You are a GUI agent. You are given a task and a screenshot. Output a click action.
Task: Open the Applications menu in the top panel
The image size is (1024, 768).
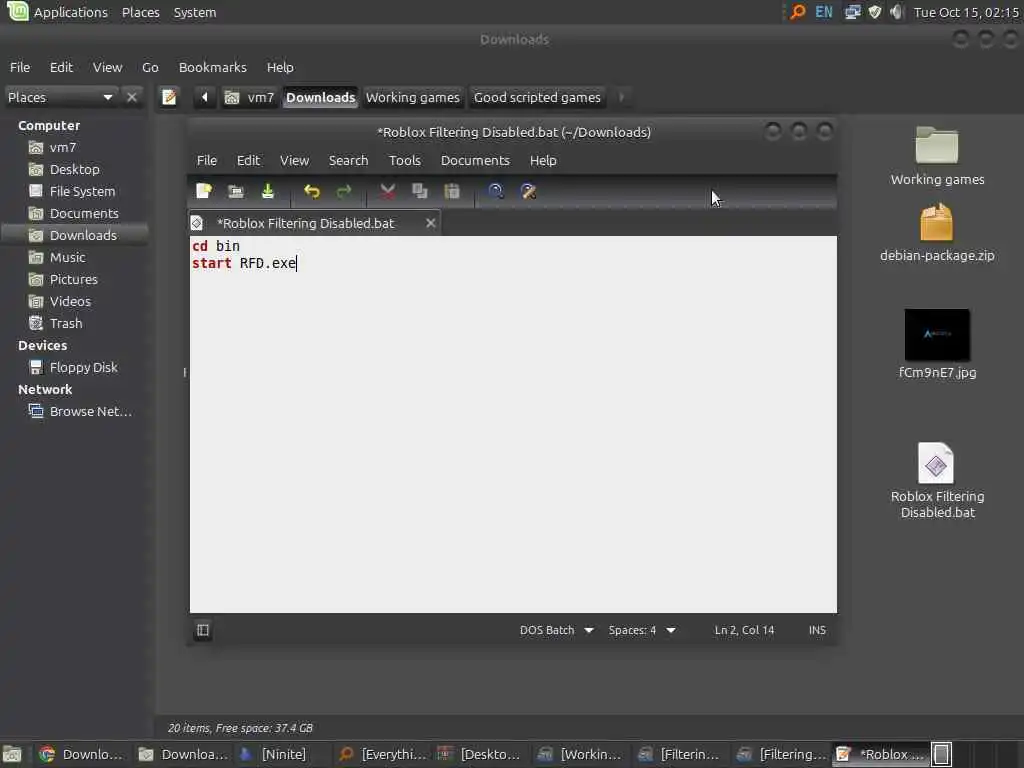pos(57,12)
